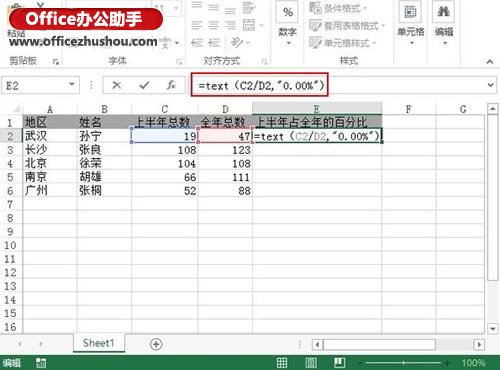Click next sheet navigation arrow
This screenshot has width=500, height=370.
[x=41, y=344]
